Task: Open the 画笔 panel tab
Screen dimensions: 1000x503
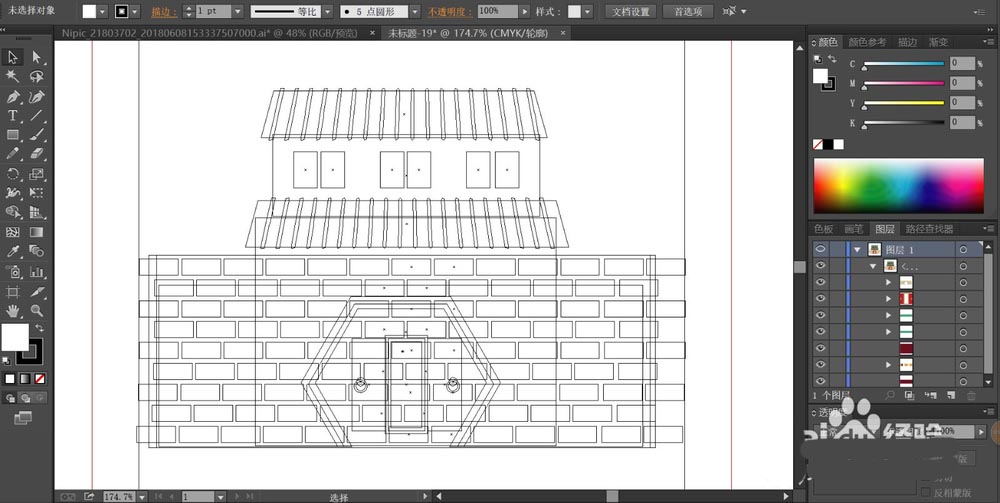Action: click(x=853, y=229)
